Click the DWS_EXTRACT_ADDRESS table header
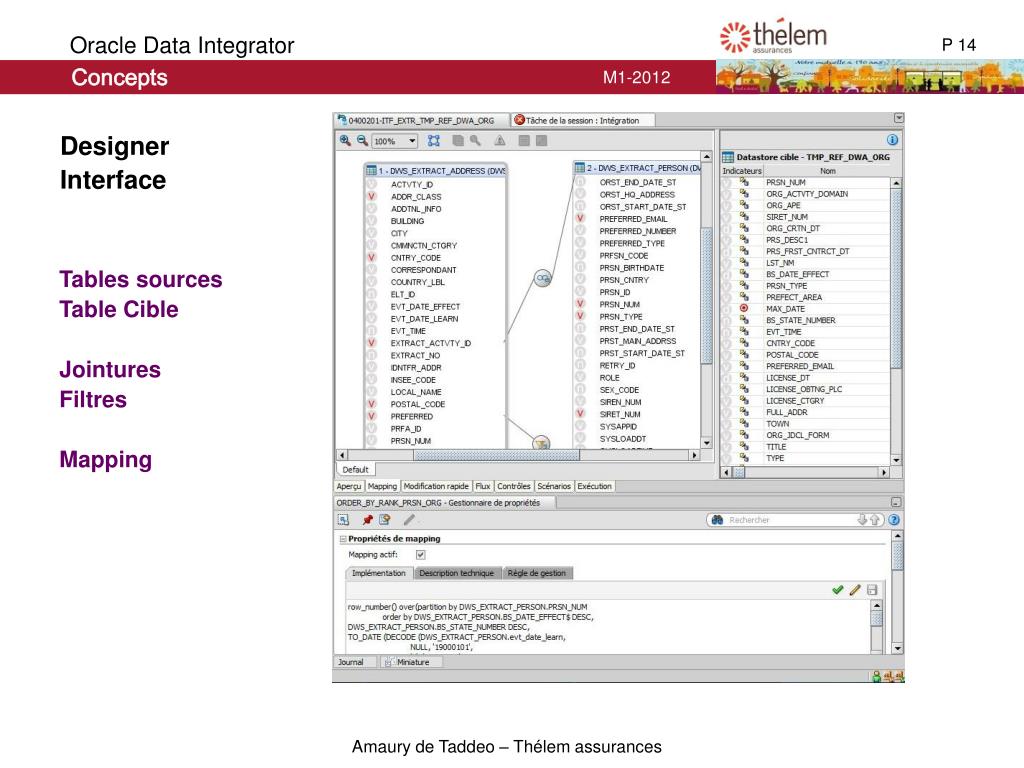1024x768 pixels. point(436,170)
